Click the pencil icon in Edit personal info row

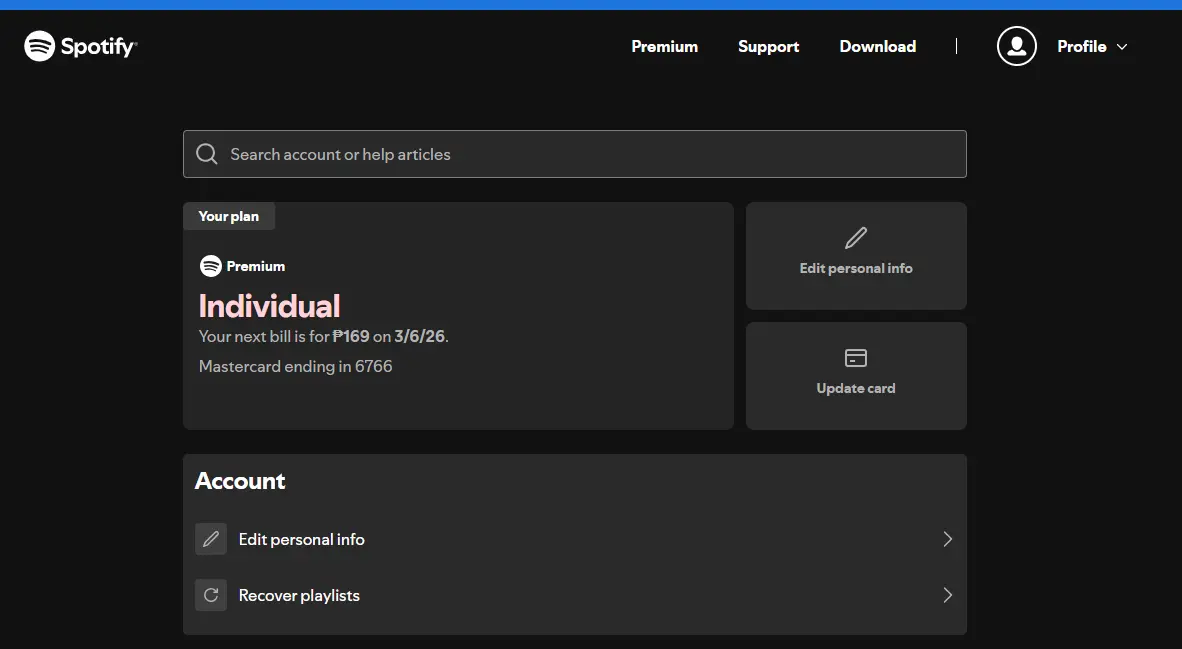pyautogui.click(x=211, y=539)
